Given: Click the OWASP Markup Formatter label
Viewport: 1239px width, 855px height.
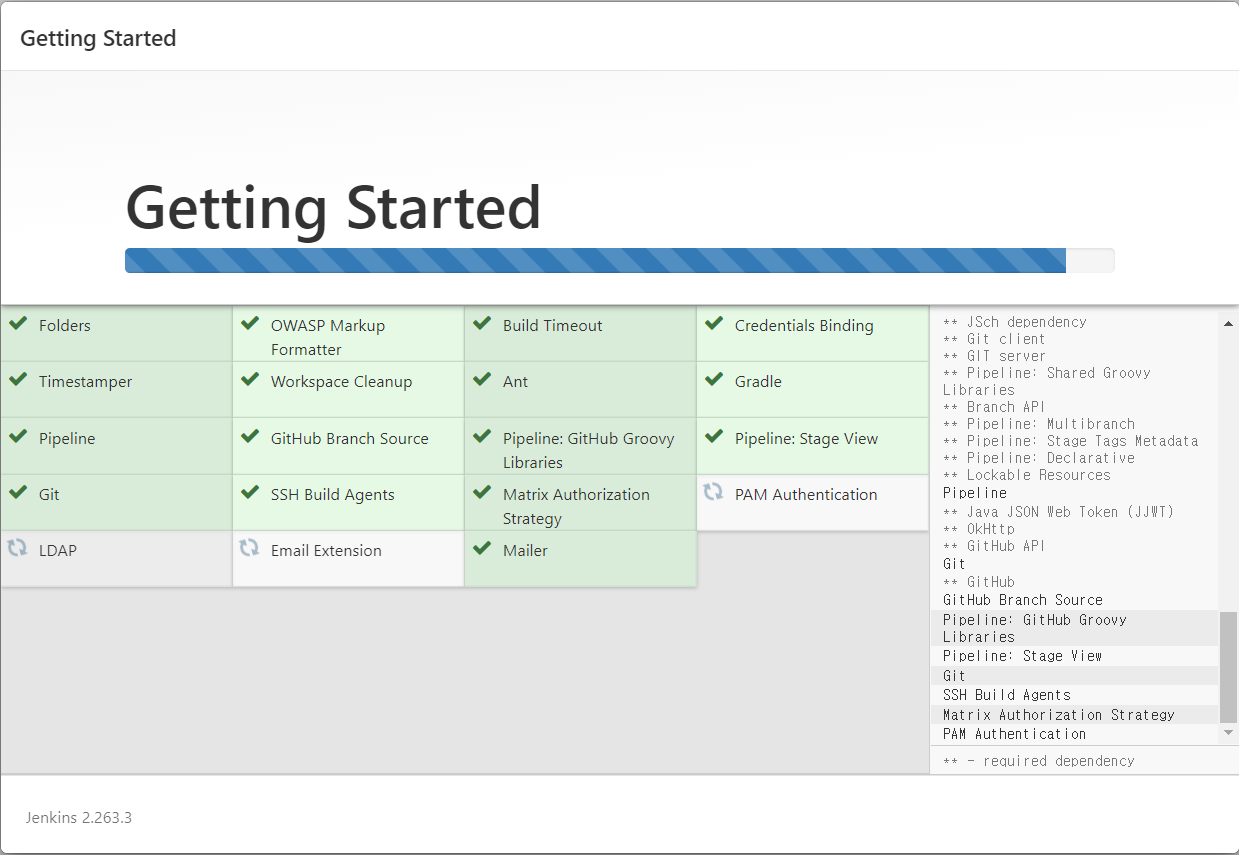Looking at the screenshot, I should (328, 338).
